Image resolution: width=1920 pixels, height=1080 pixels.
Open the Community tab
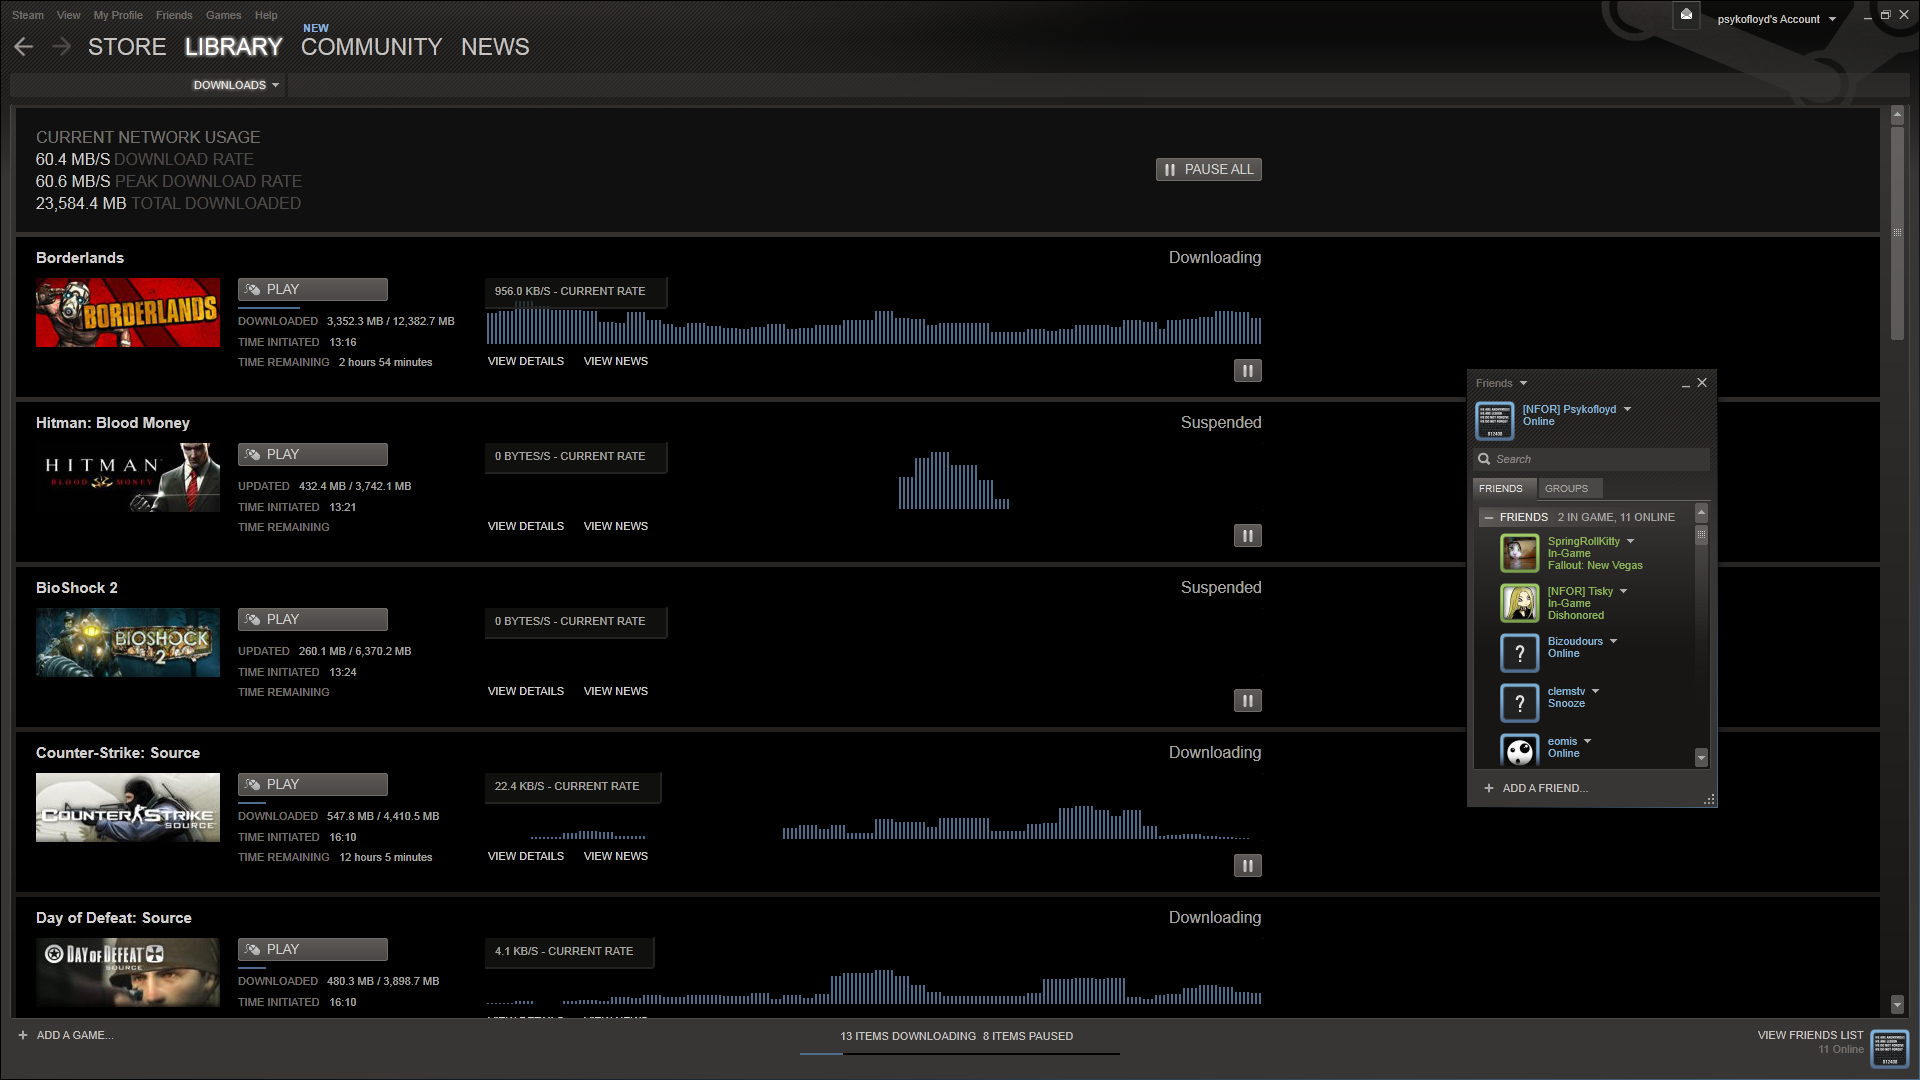[371, 47]
